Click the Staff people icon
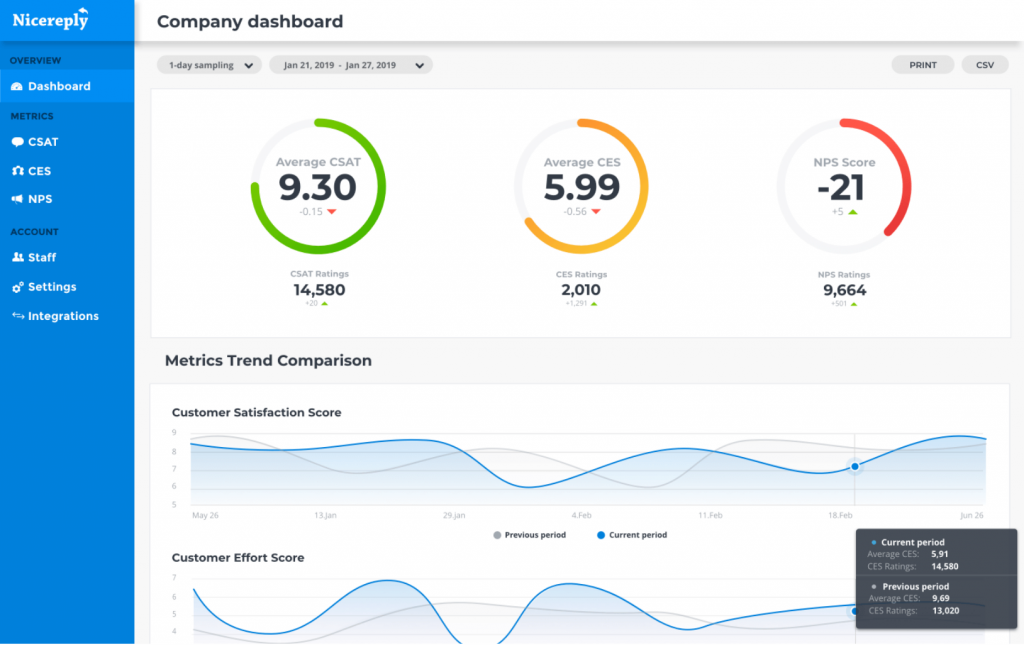Viewport: 1024px width, 645px height. click(x=17, y=258)
